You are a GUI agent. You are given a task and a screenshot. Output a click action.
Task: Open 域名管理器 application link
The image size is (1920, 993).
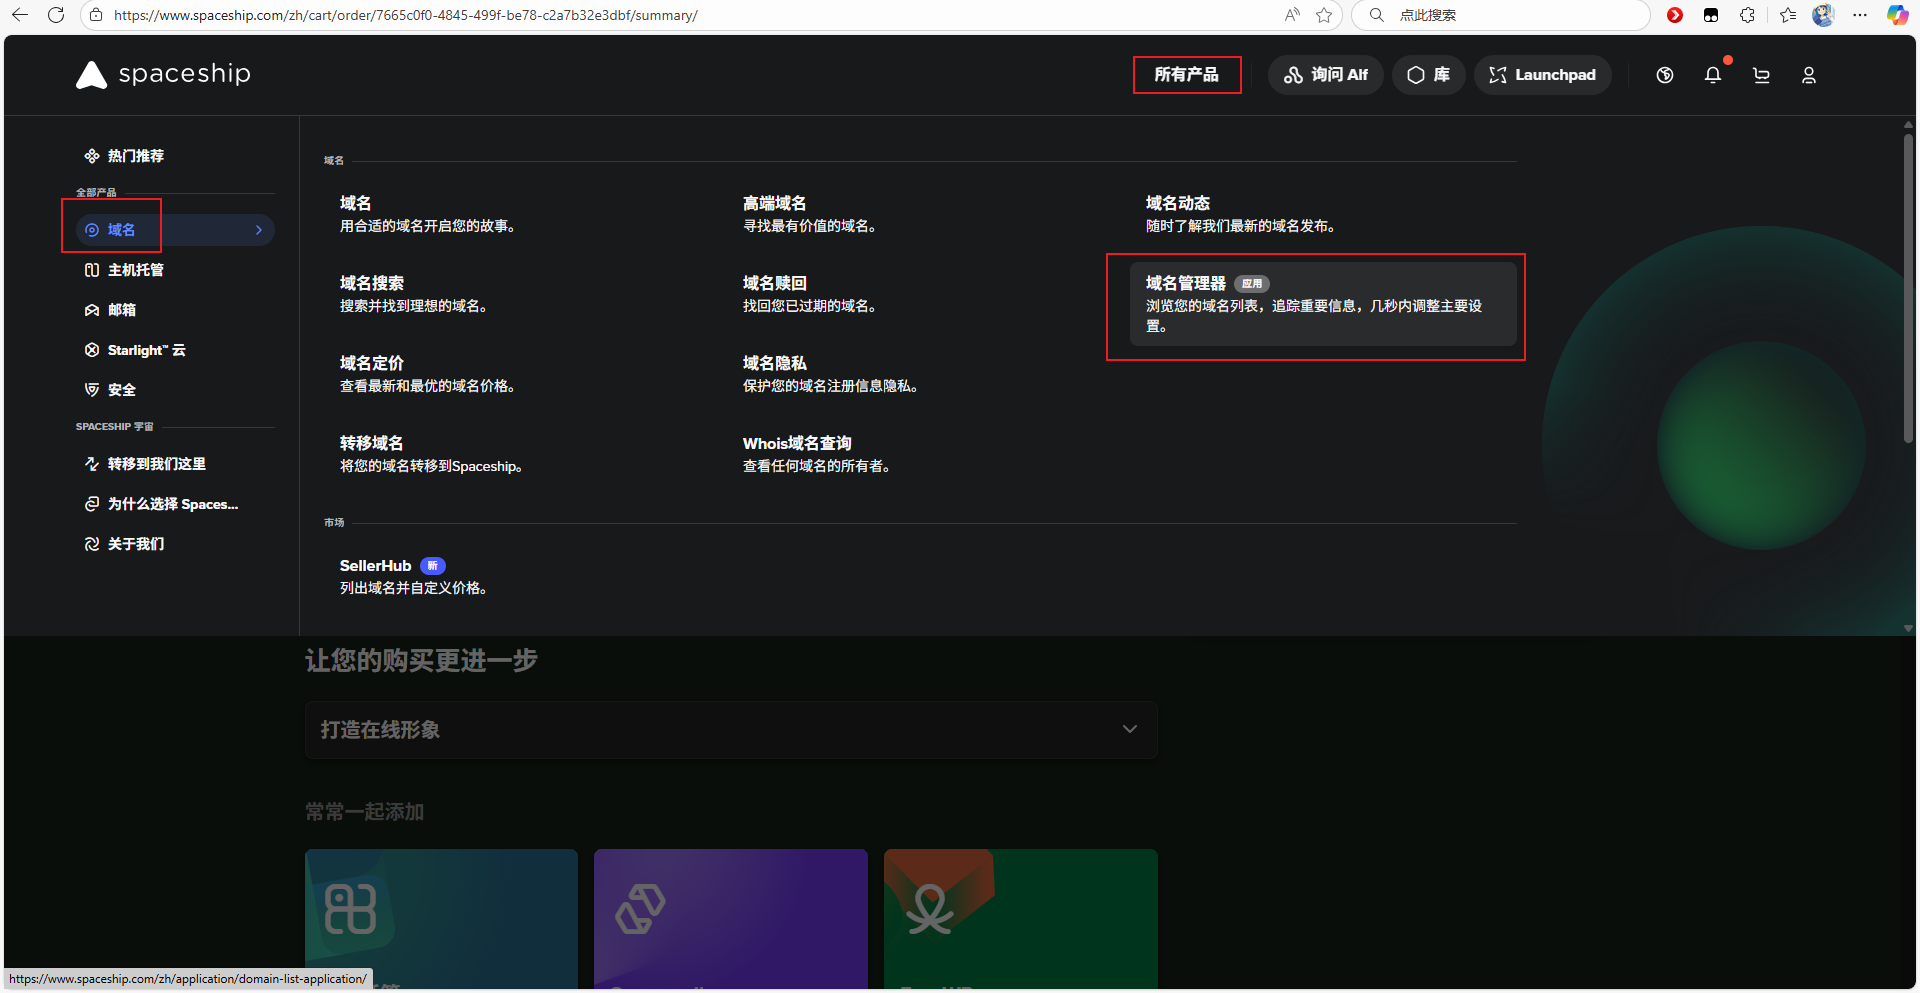click(1185, 284)
